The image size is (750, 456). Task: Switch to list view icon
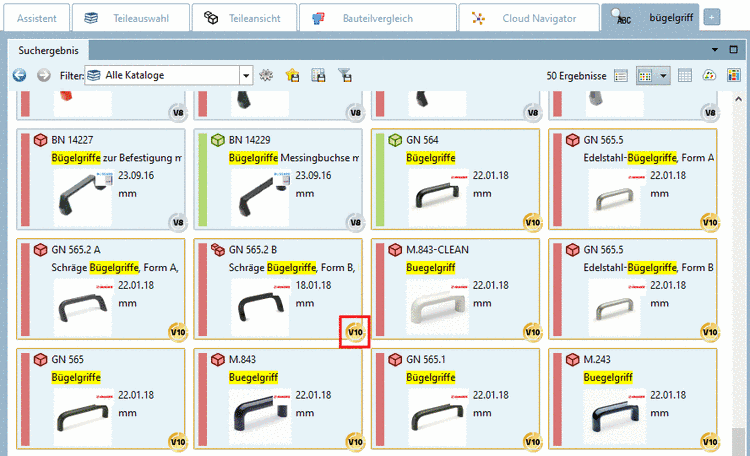click(x=621, y=76)
